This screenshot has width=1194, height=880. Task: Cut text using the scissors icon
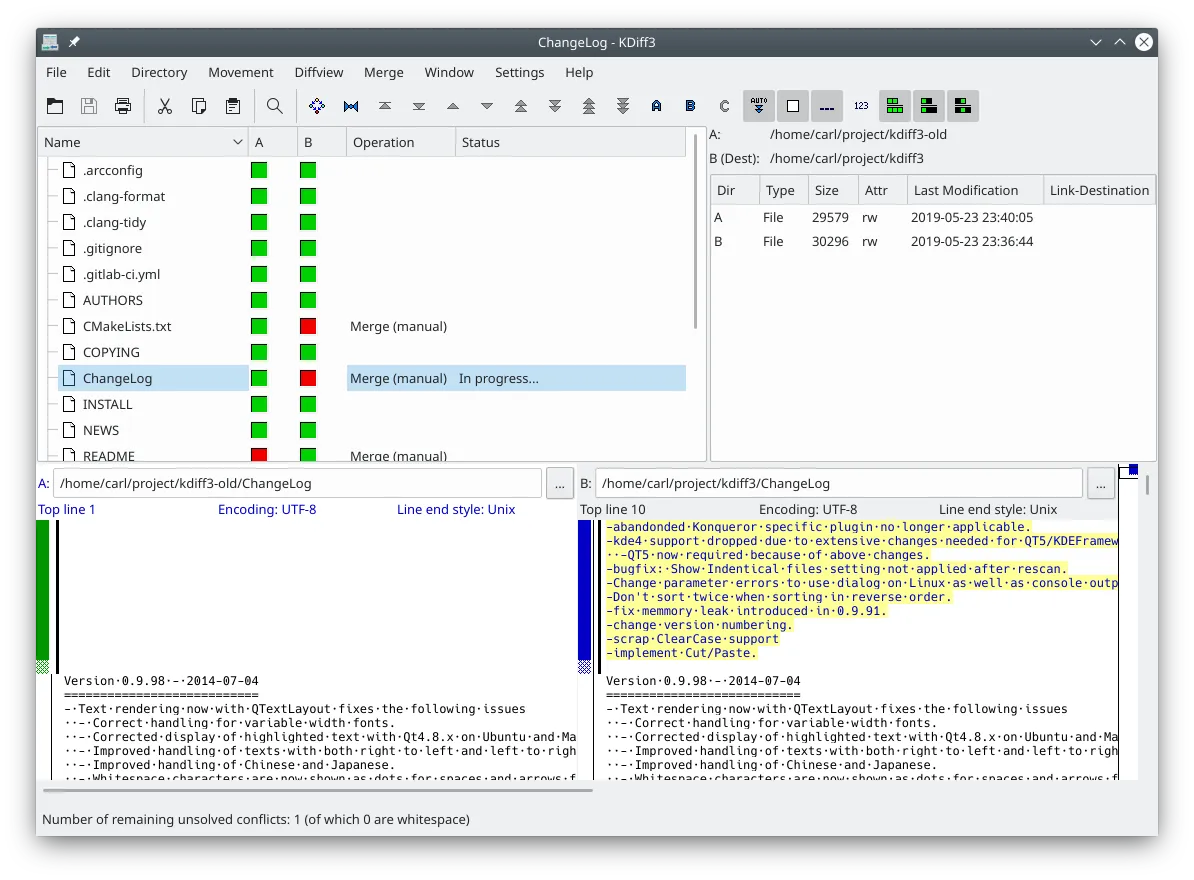tap(165, 105)
